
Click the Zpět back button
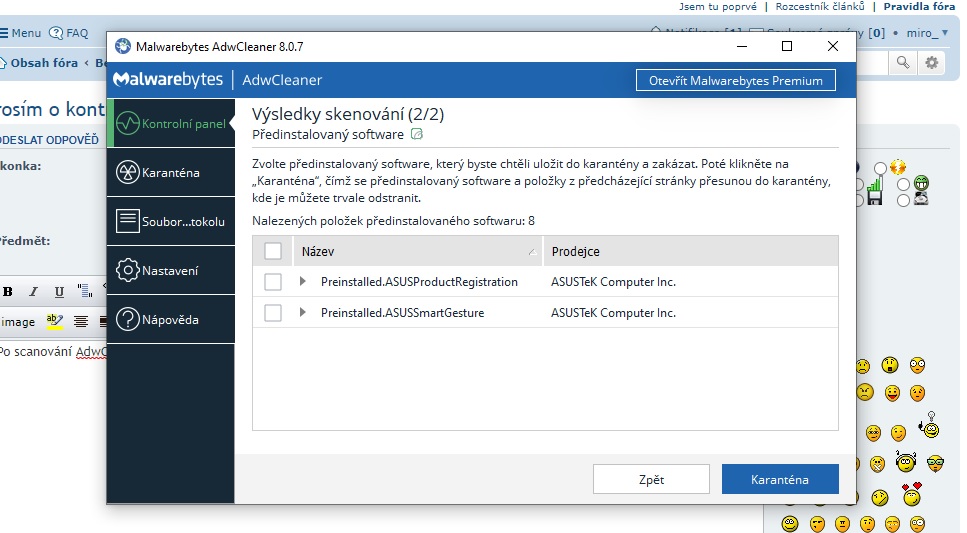(x=651, y=480)
